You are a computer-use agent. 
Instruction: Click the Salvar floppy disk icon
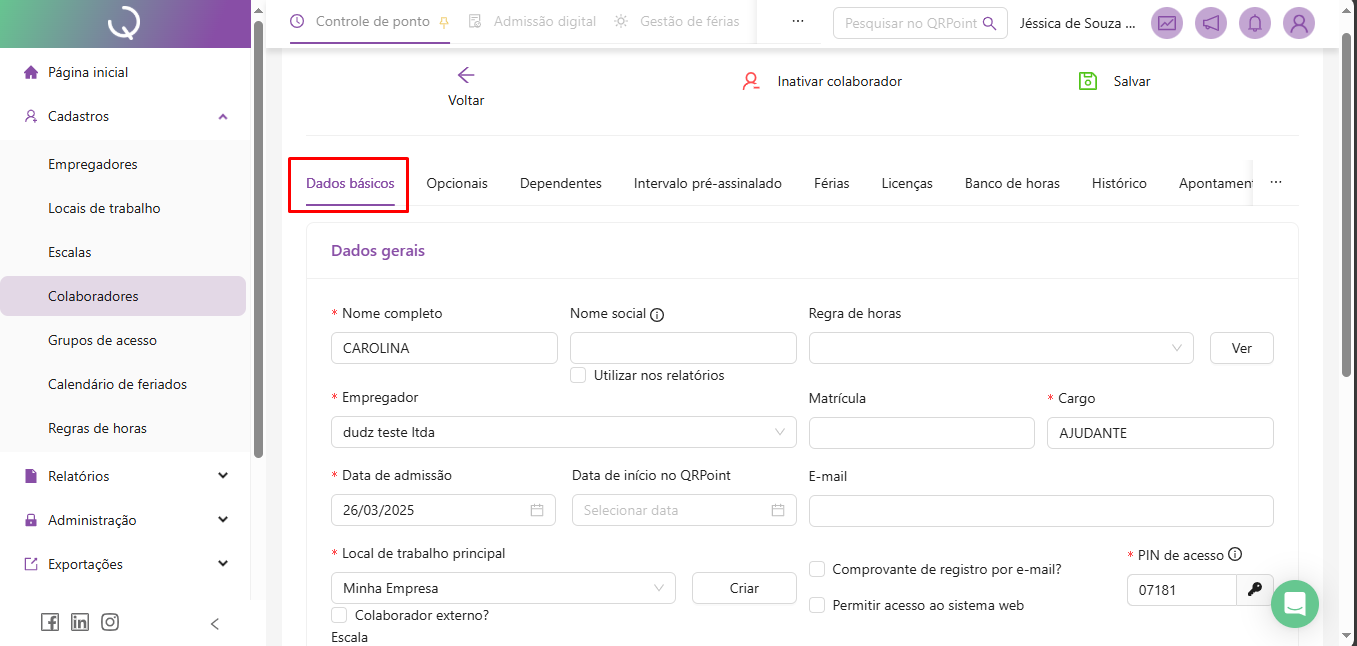1088,81
